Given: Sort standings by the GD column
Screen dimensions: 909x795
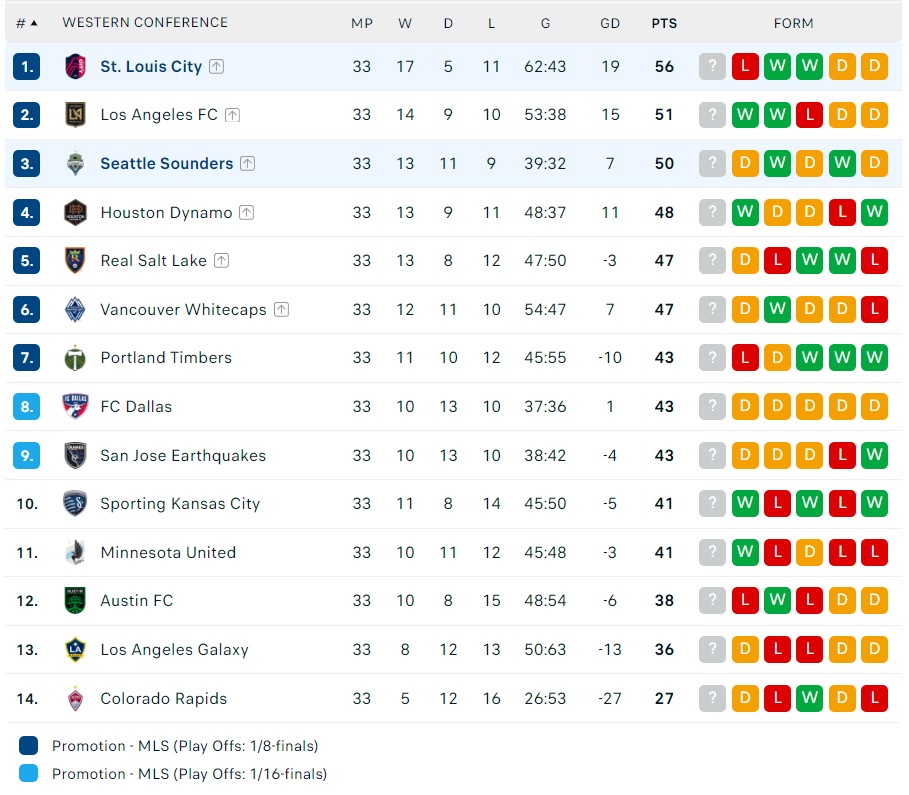Looking at the screenshot, I should [x=610, y=22].
